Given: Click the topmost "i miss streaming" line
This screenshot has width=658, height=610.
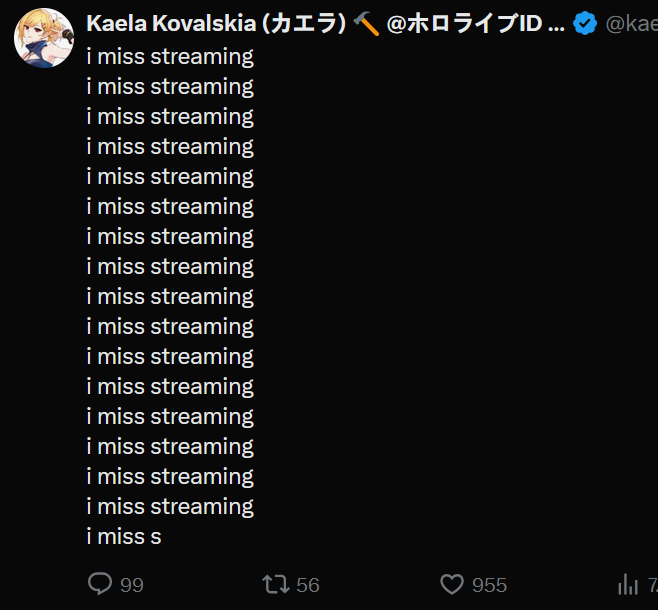Looking at the screenshot, I should click(x=170, y=57).
